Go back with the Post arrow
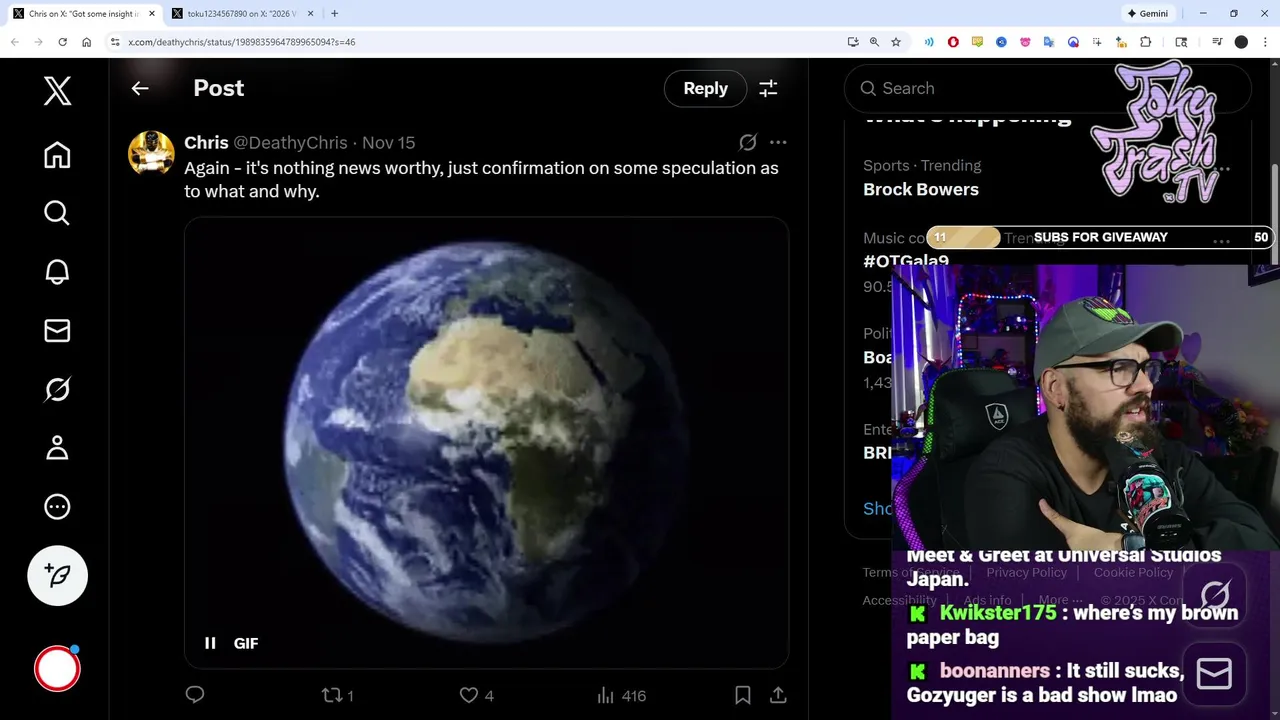This screenshot has width=1280, height=720. 140,88
